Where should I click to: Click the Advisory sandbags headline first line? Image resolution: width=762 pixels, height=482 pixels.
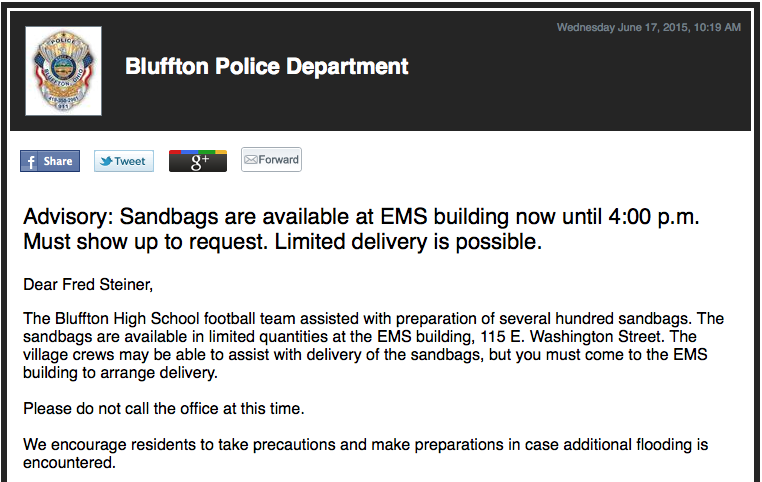click(x=361, y=217)
